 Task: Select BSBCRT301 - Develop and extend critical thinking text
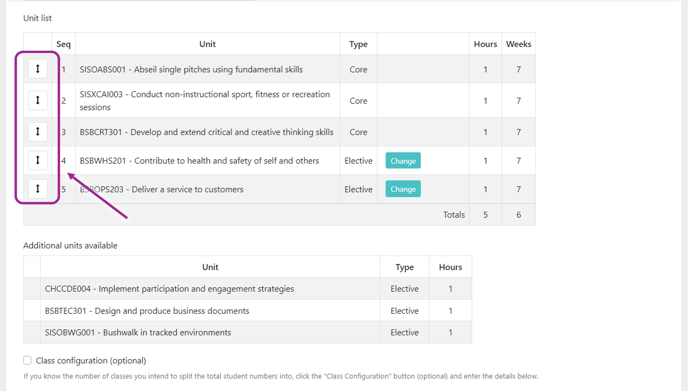(x=206, y=132)
